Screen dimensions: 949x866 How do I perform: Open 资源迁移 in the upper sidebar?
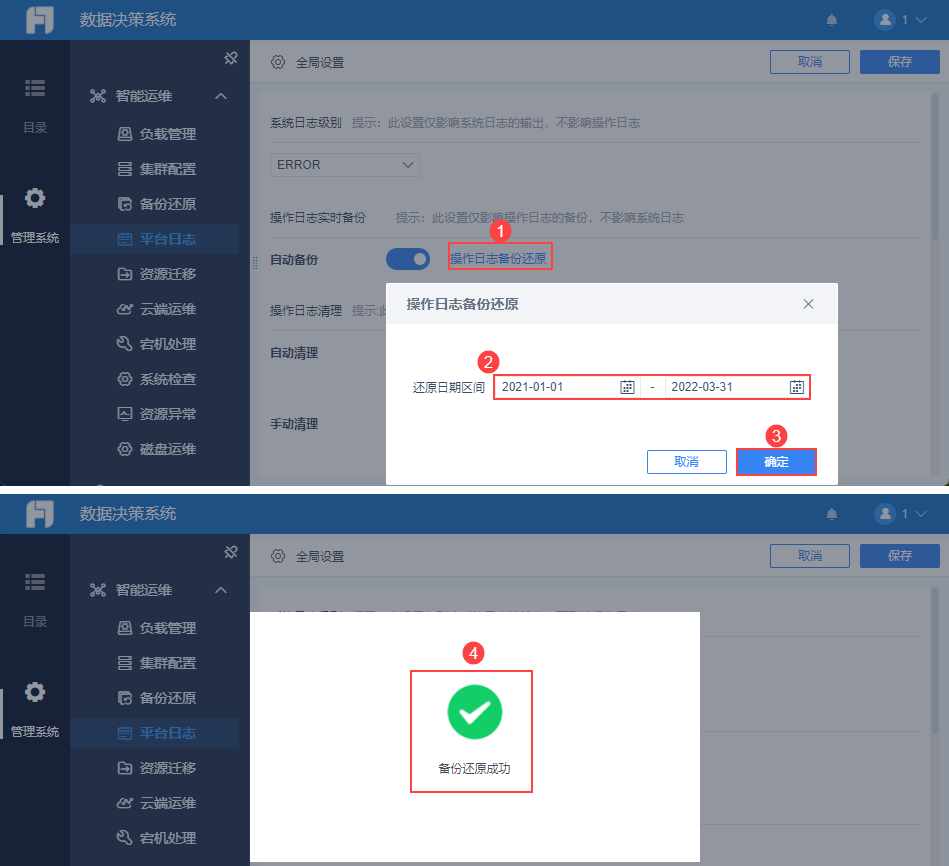[x=156, y=274]
